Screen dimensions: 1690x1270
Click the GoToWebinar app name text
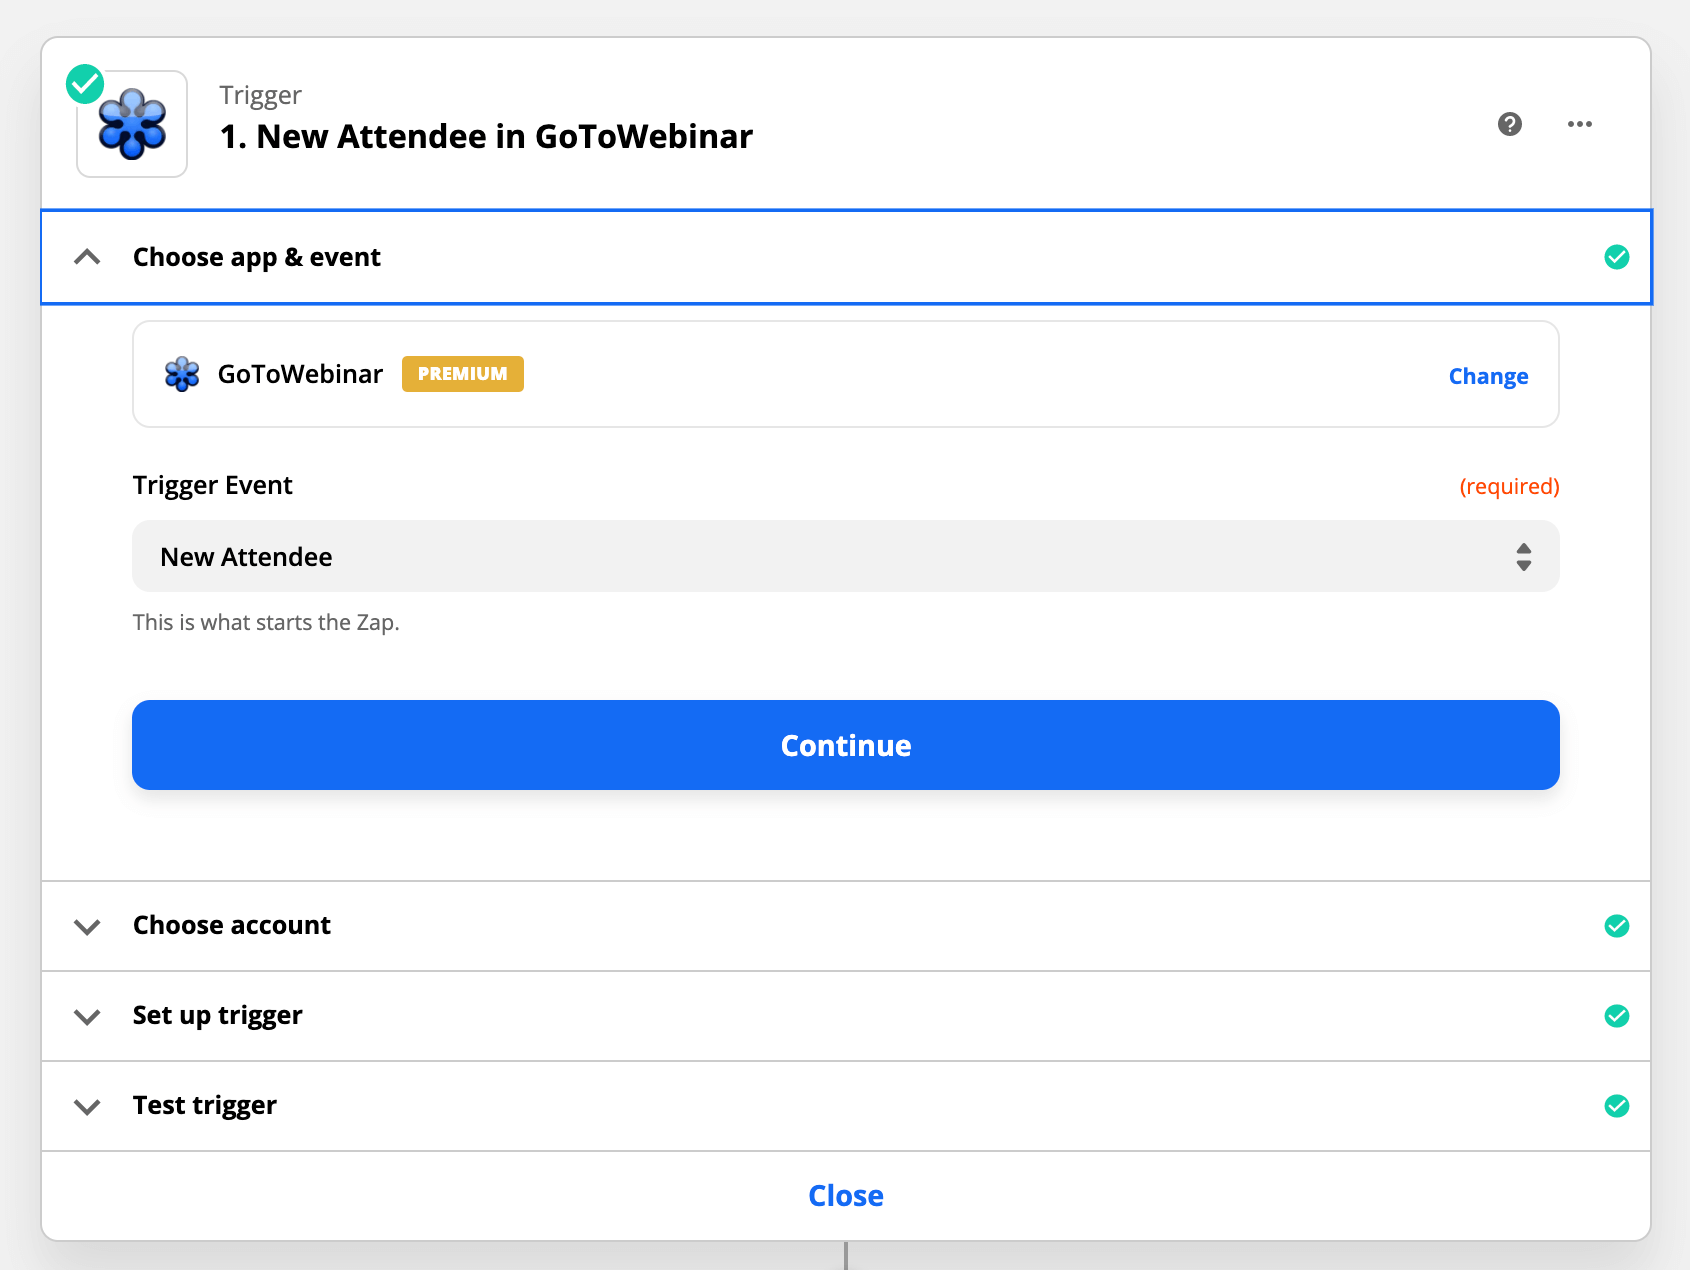(300, 374)
